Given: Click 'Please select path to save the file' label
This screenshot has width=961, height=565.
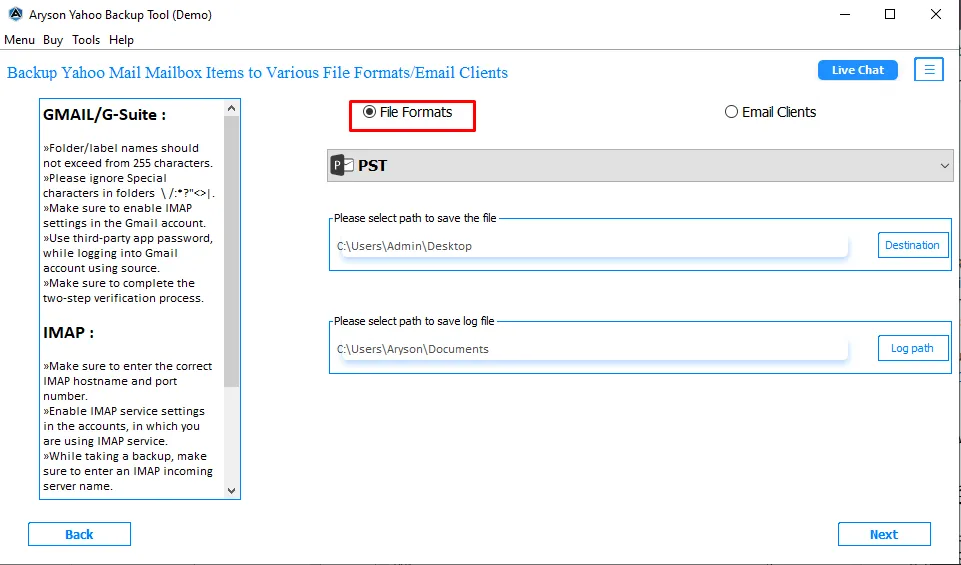Looking at the screenshot, I should pyautogui.click(x=416, y=218).
